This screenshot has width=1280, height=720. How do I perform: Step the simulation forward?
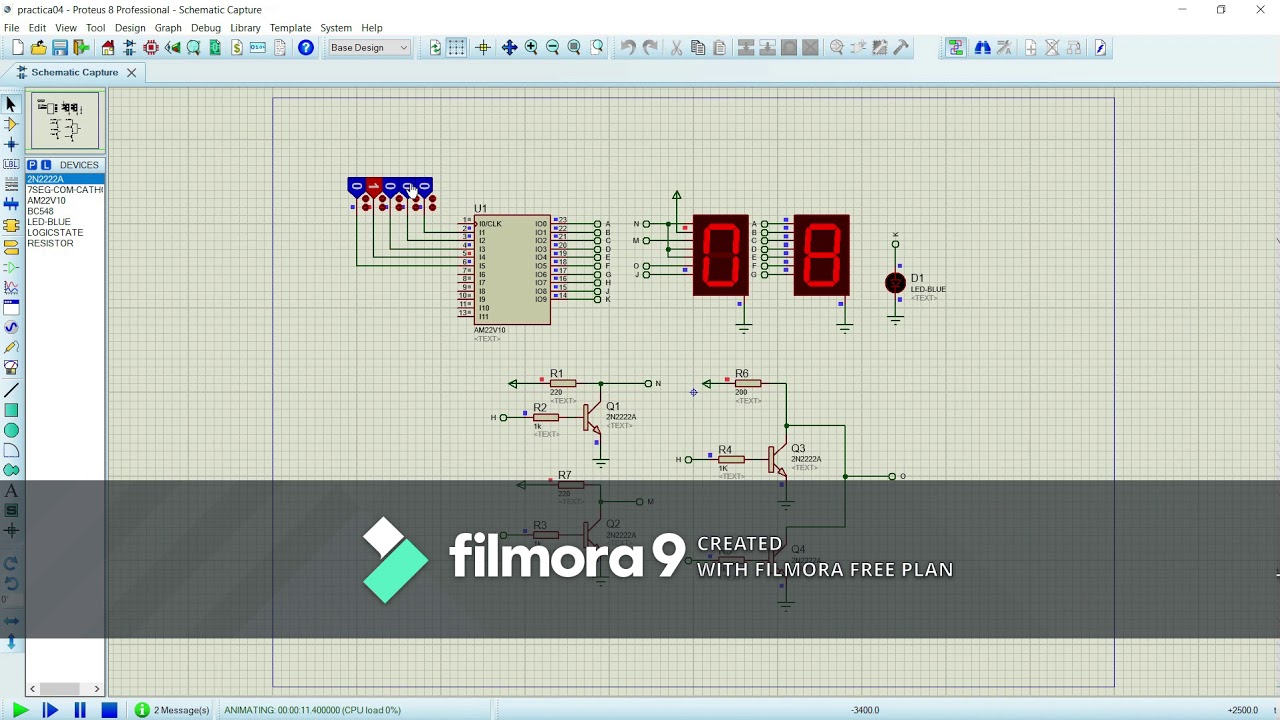49,710
